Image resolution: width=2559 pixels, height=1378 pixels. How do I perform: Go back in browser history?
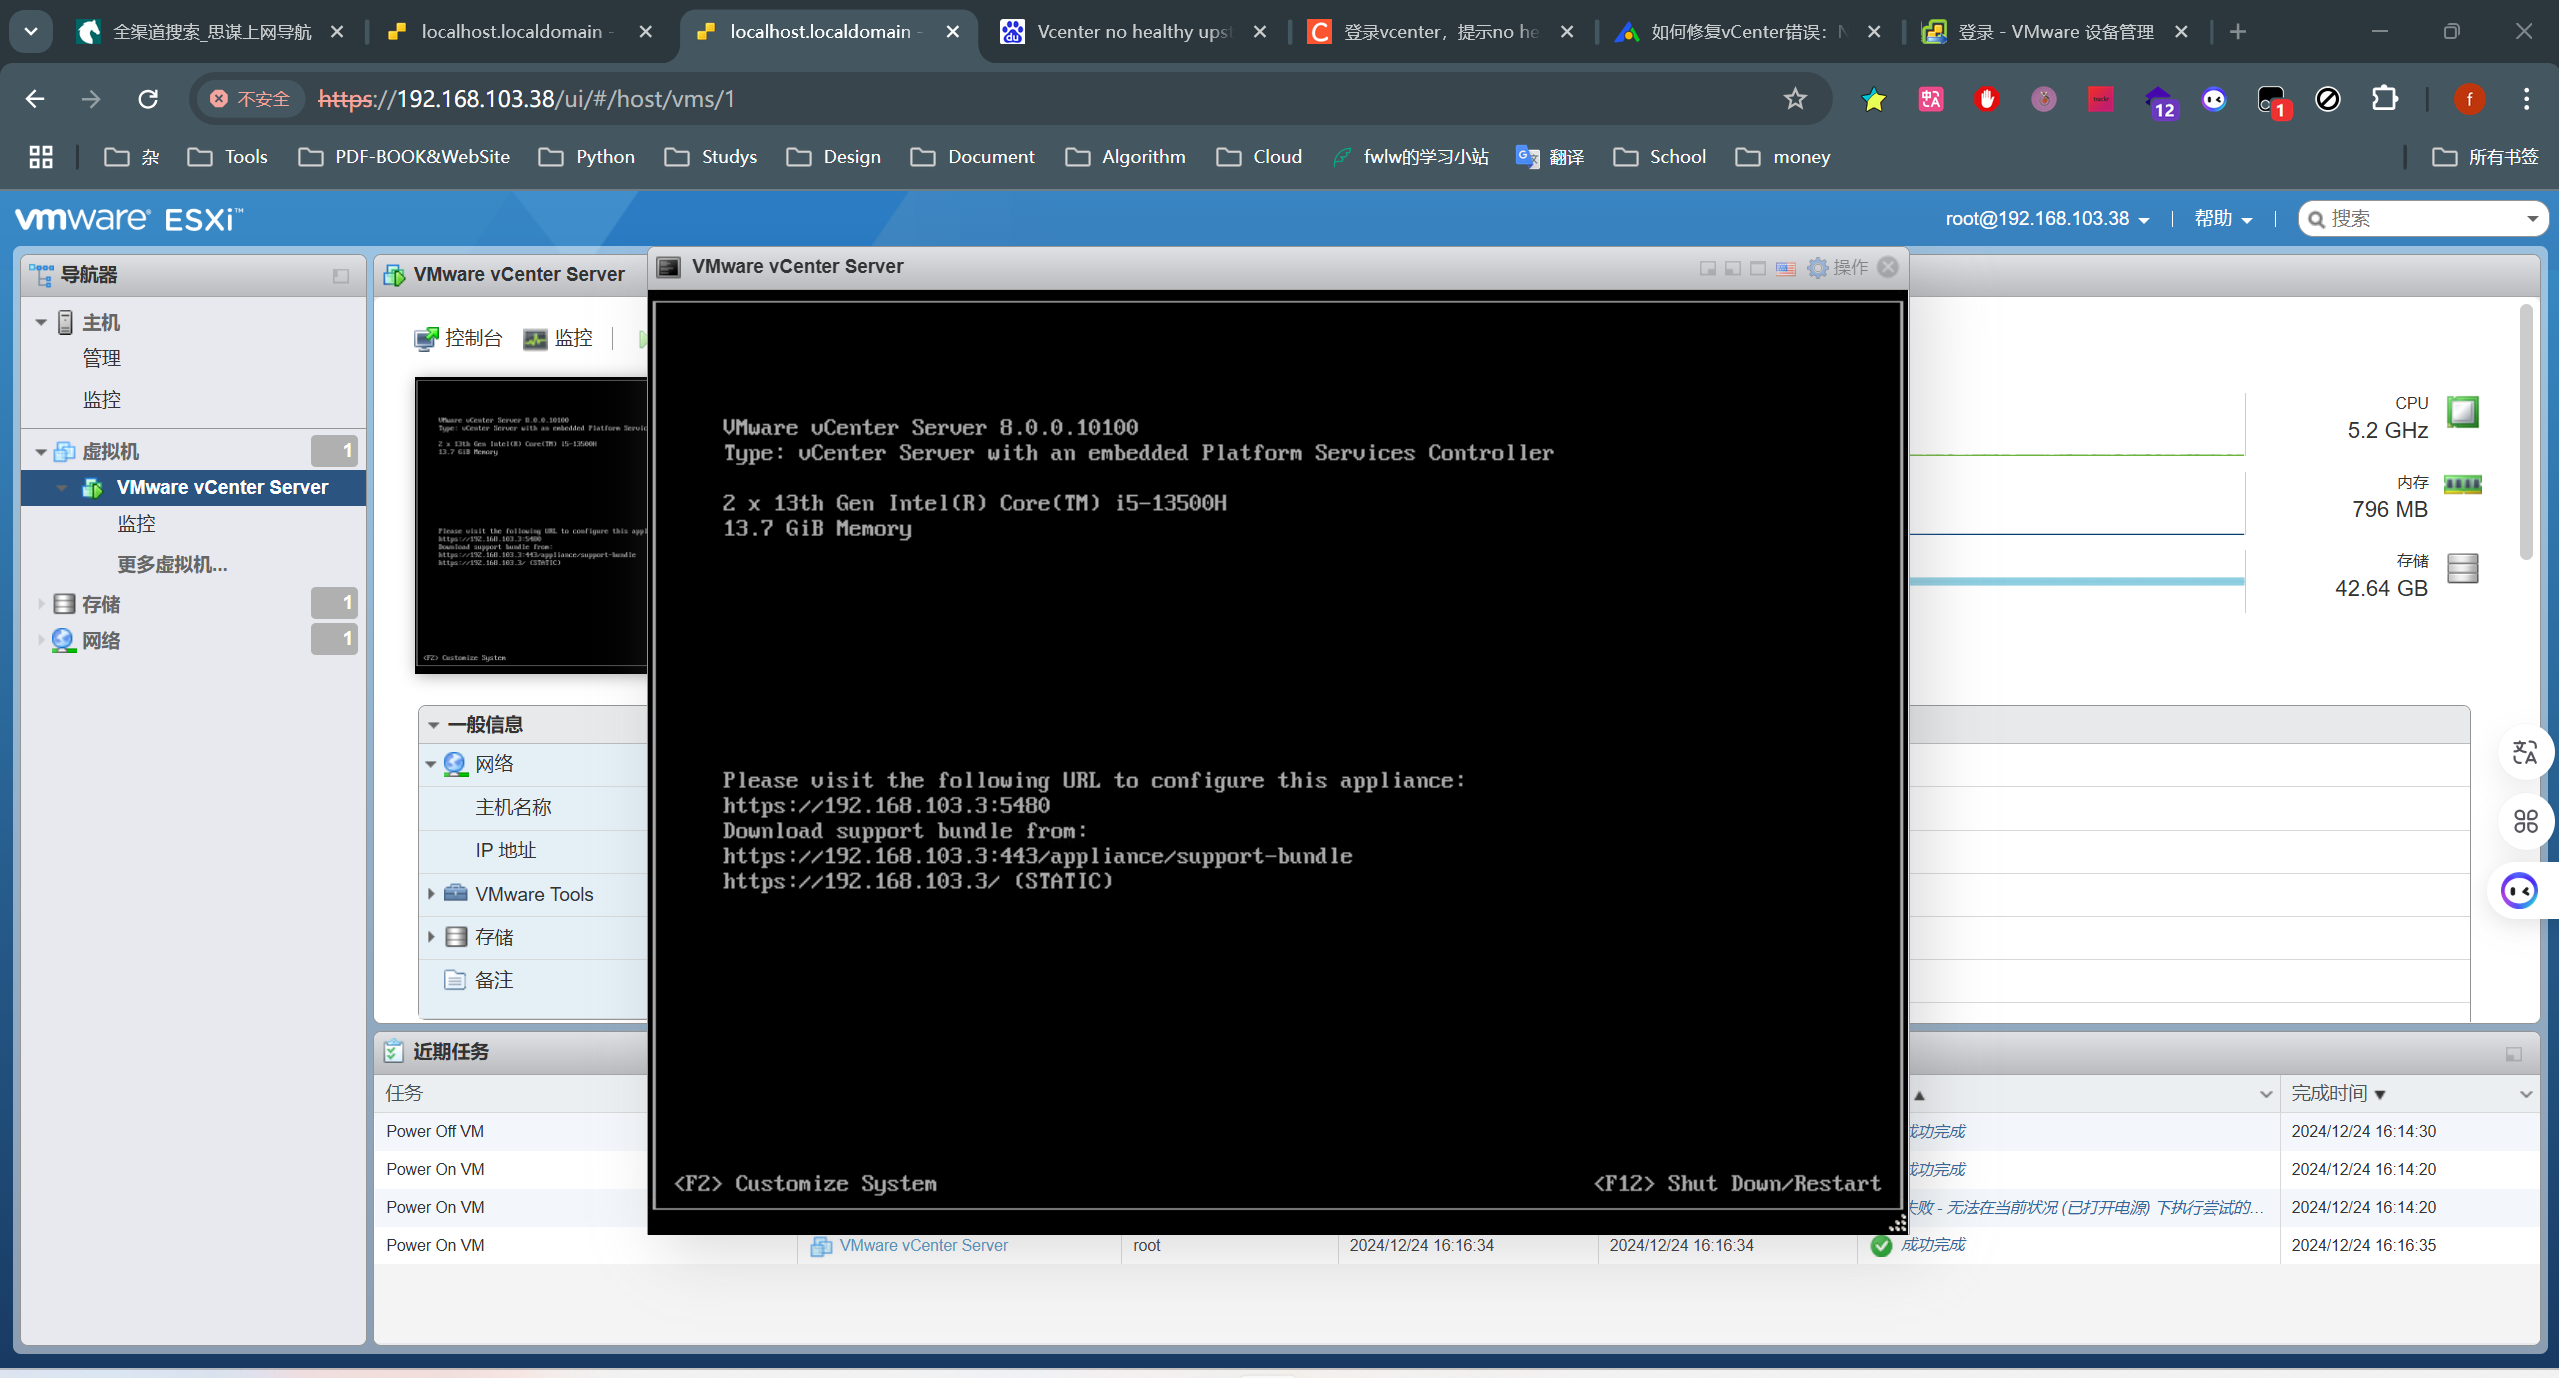(x=35, y=99)
